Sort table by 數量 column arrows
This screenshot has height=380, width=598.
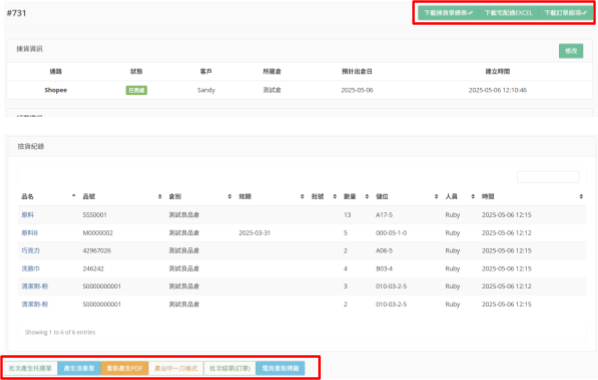click(367, 196)
